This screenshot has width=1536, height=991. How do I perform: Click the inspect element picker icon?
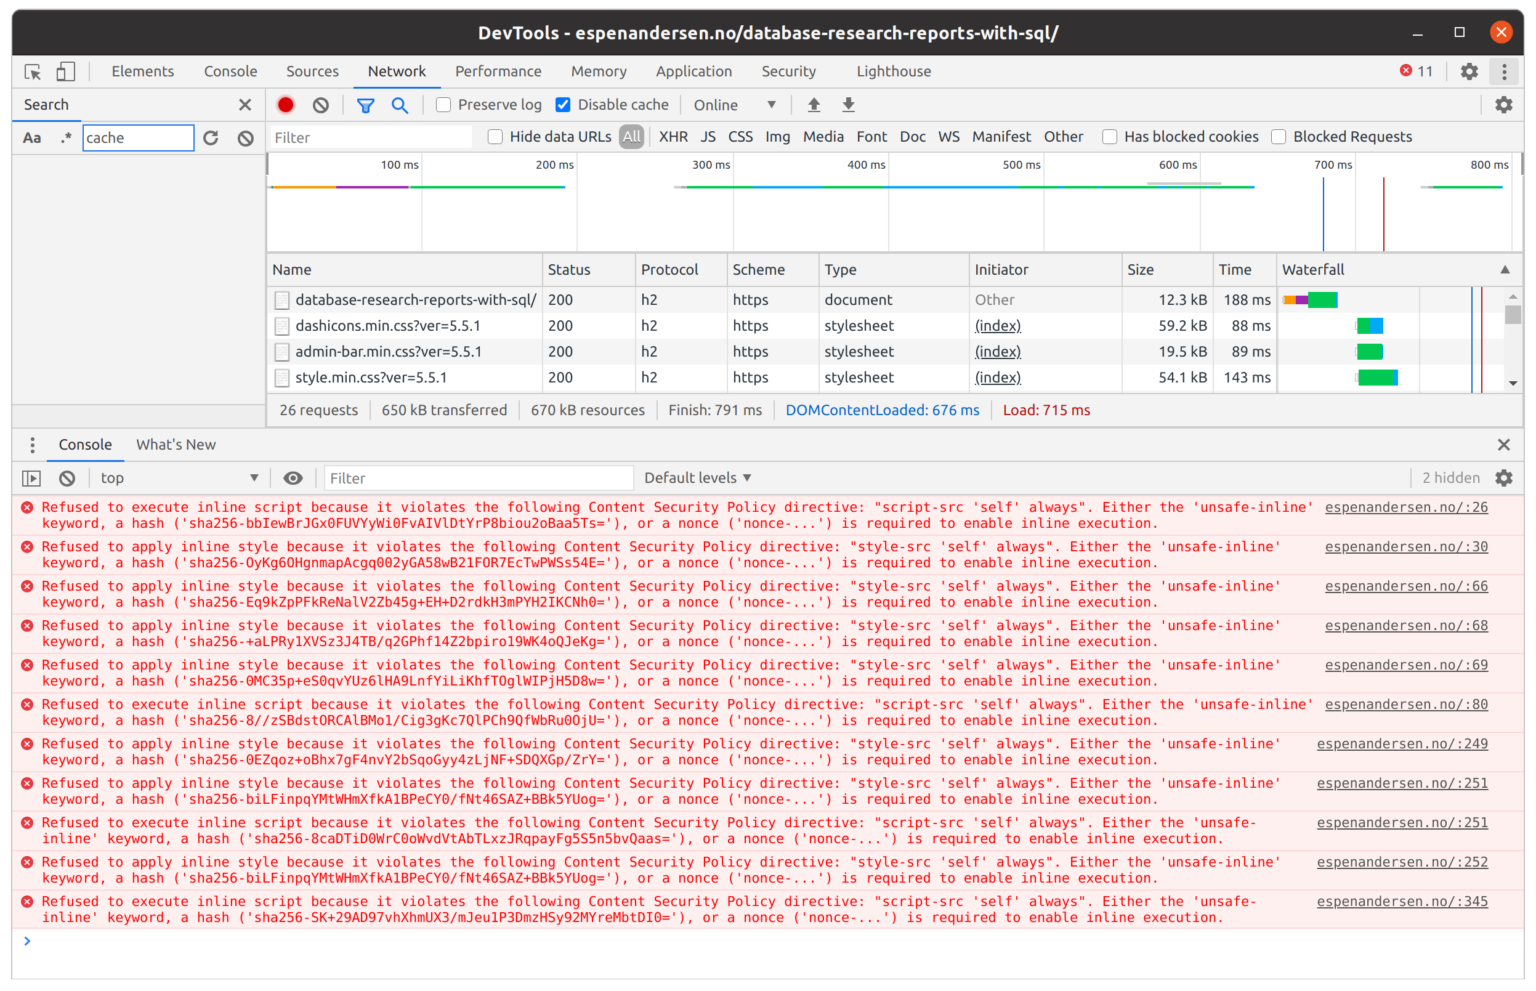click(x=33, y=72)
